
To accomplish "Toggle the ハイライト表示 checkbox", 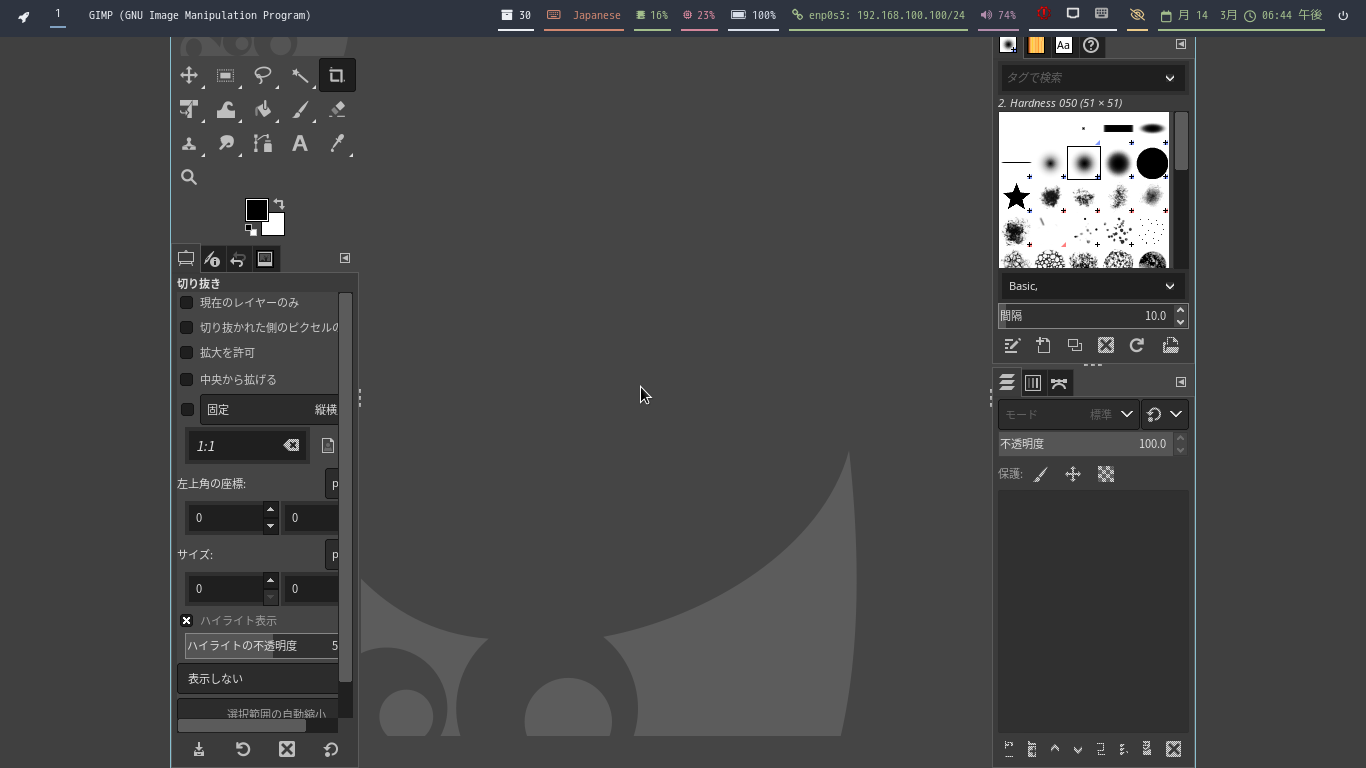I will [186, 621].
